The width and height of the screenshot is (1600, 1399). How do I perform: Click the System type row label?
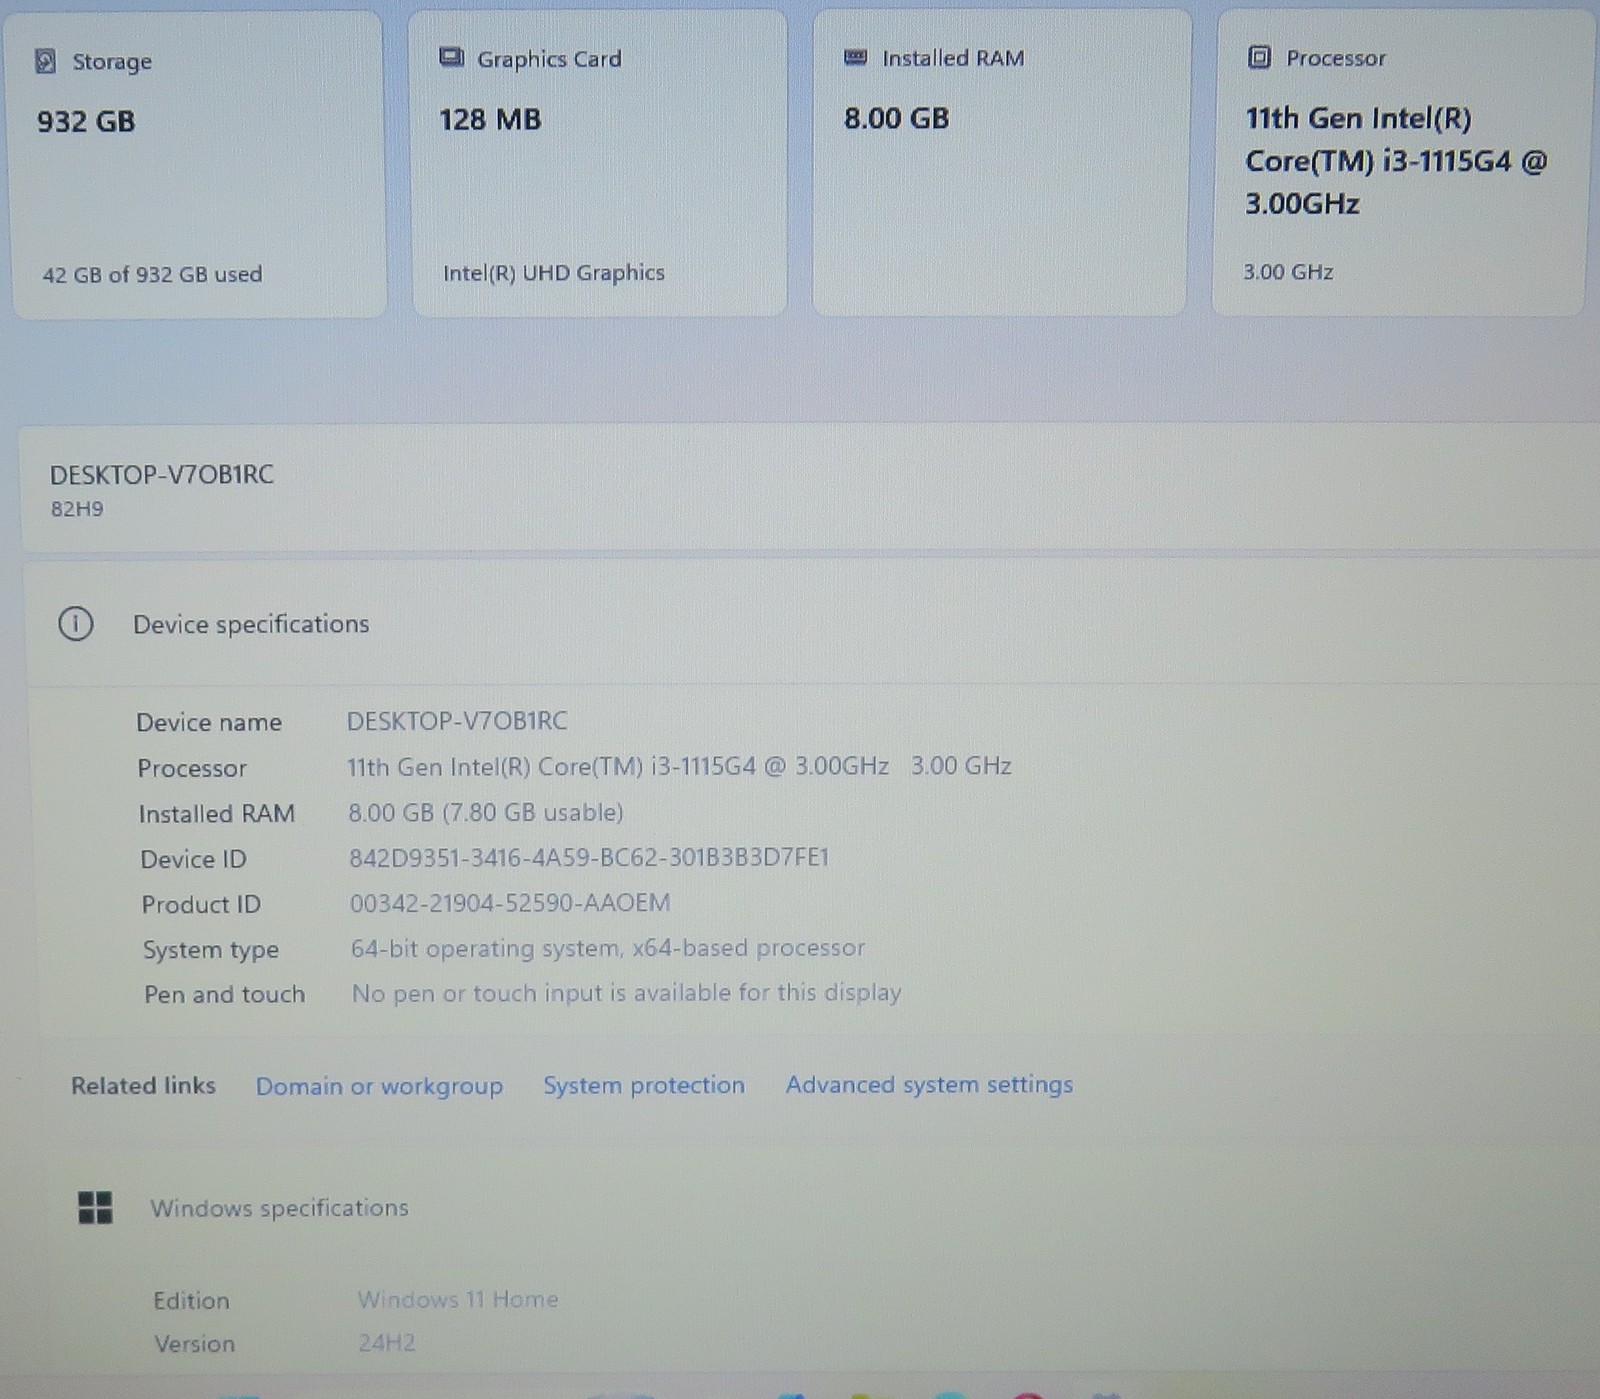[x=211, y=950]
